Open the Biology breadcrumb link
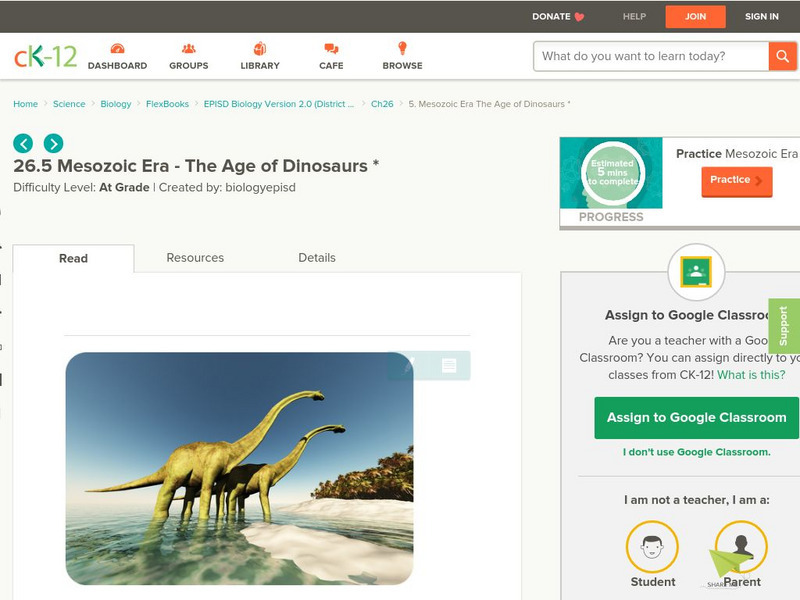 (x=116, y=104)
